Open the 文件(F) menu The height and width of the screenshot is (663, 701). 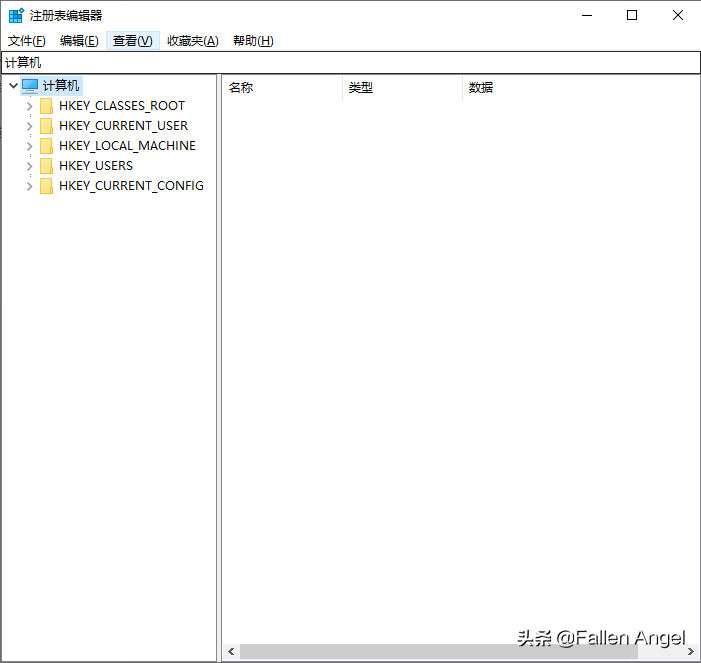coord(27,41)
